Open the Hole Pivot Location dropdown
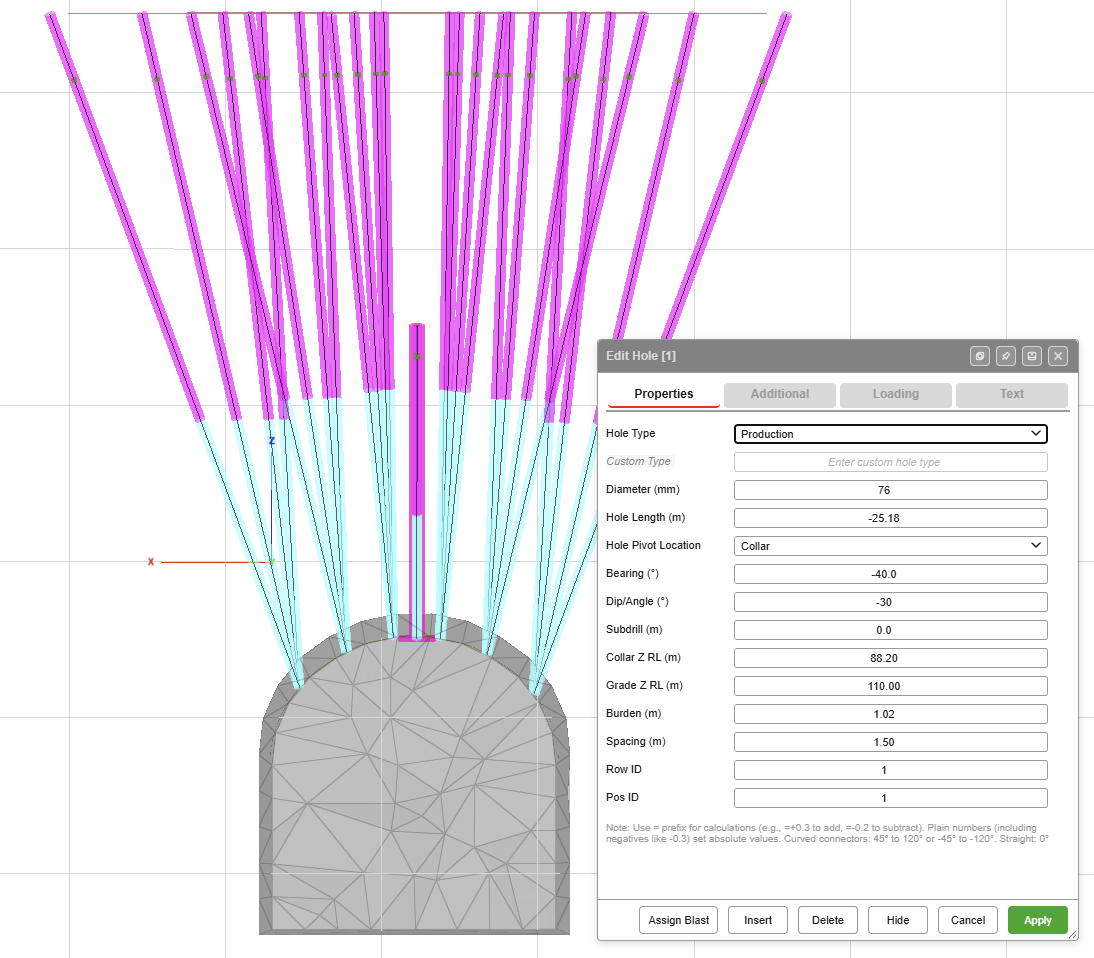Image resolution: width=1094 pixels, height=958 pixels. pos(890,546)
